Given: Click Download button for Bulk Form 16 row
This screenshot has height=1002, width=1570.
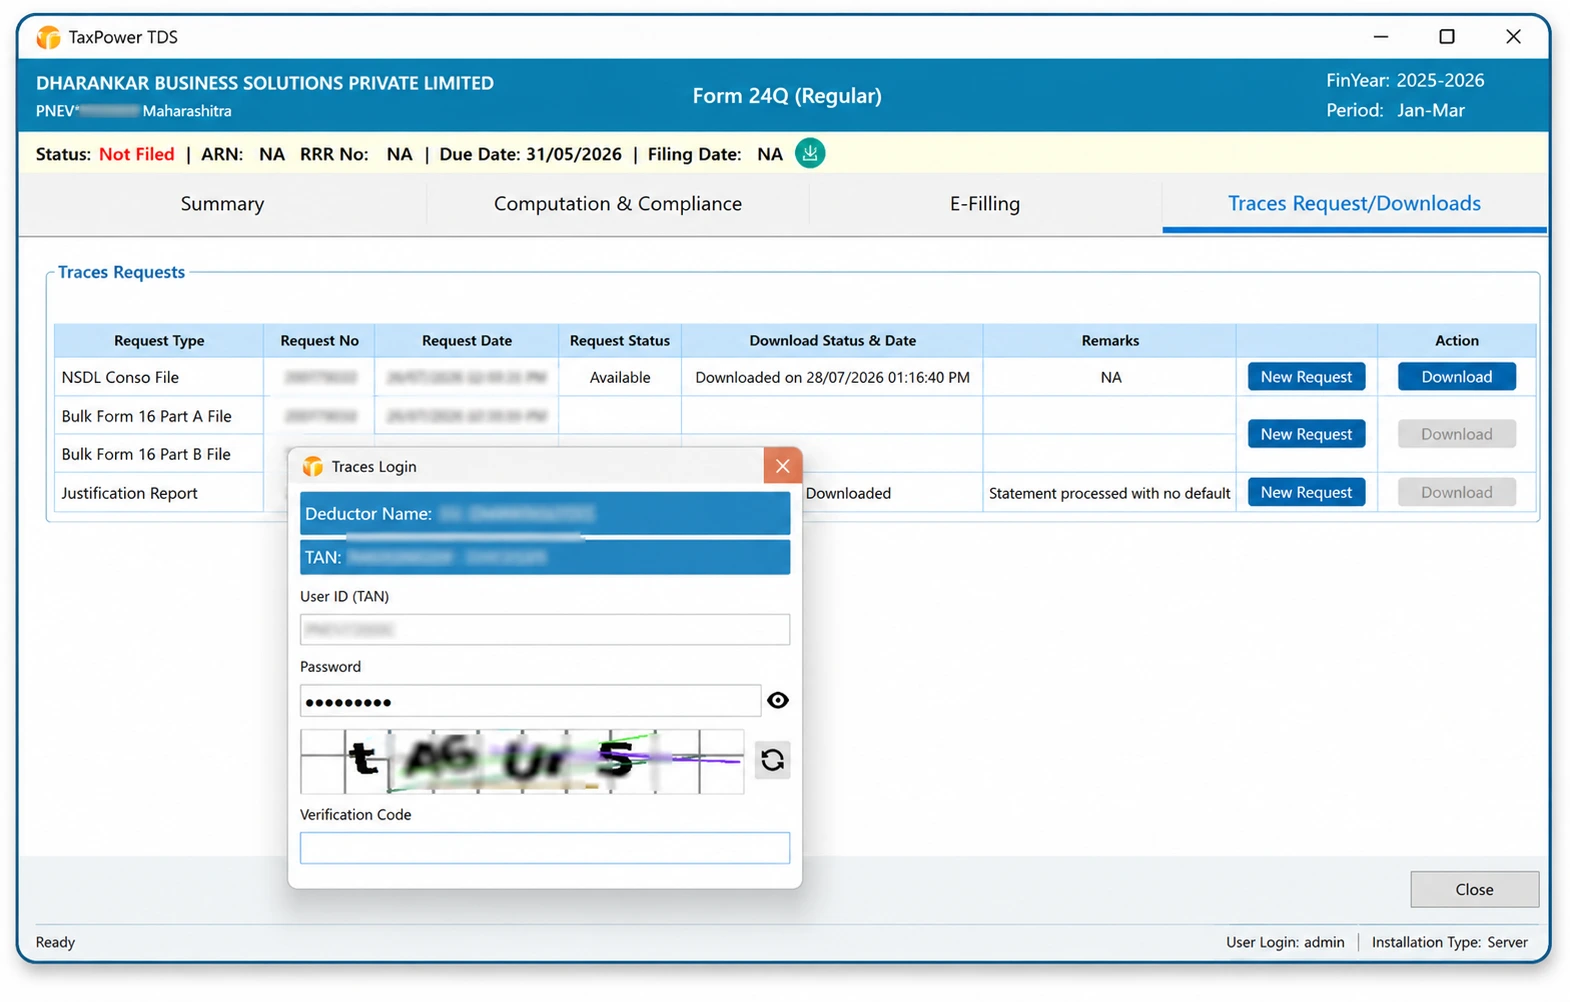Looking at the screenshot, I should click(x=1456, y=434).
